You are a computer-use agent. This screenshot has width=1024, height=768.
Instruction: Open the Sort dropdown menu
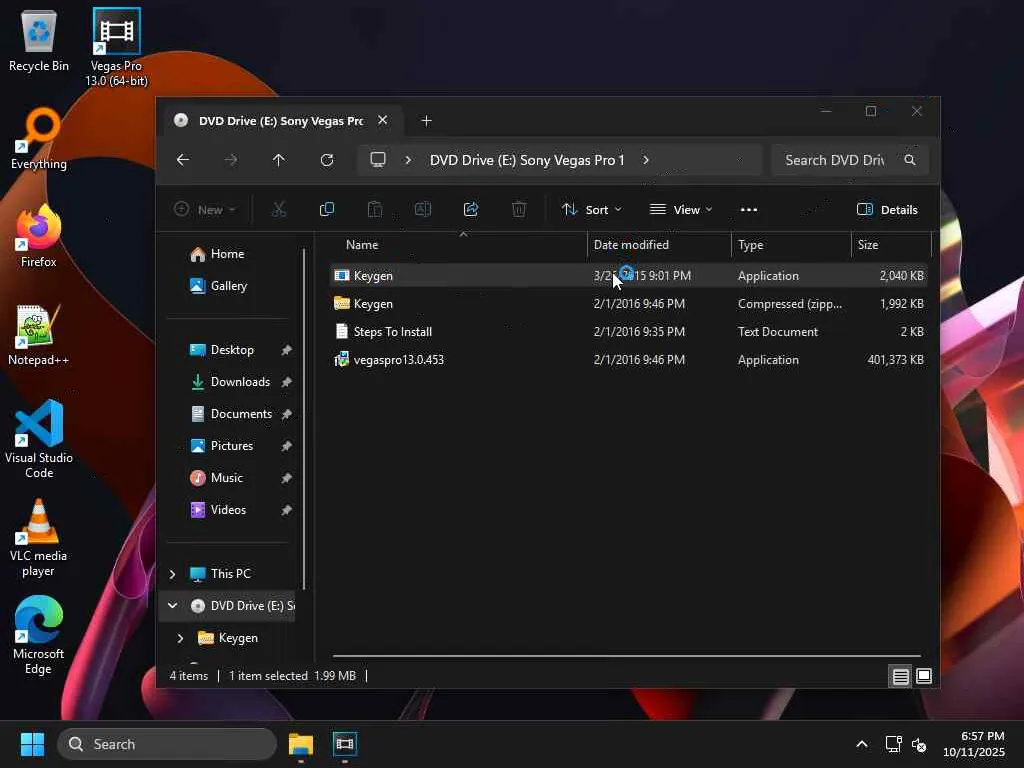point(592,210)
